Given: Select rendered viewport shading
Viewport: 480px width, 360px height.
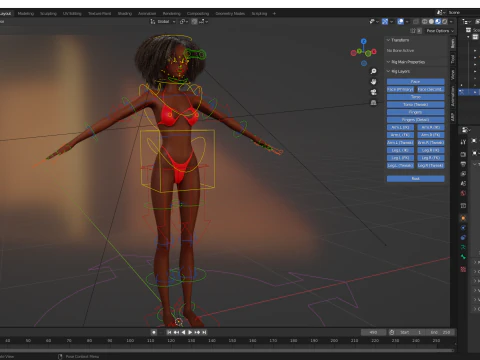Looking at the screenshot, I should pos(444,22).
